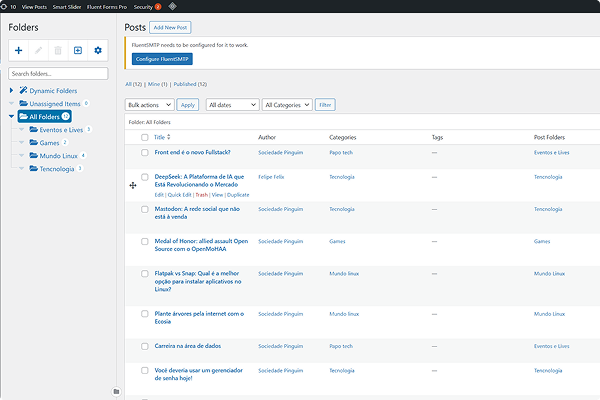Click the drag handle beside DeepSeek post

coord(132,185)
